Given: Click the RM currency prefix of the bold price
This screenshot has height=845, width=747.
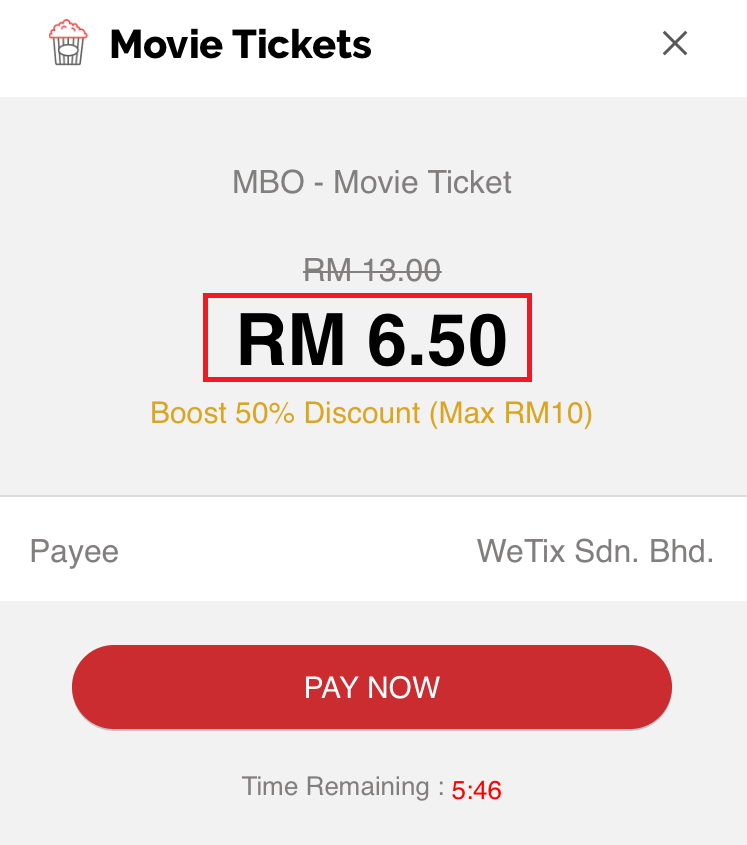Looking at the screenshot, I should pos(291,340).
